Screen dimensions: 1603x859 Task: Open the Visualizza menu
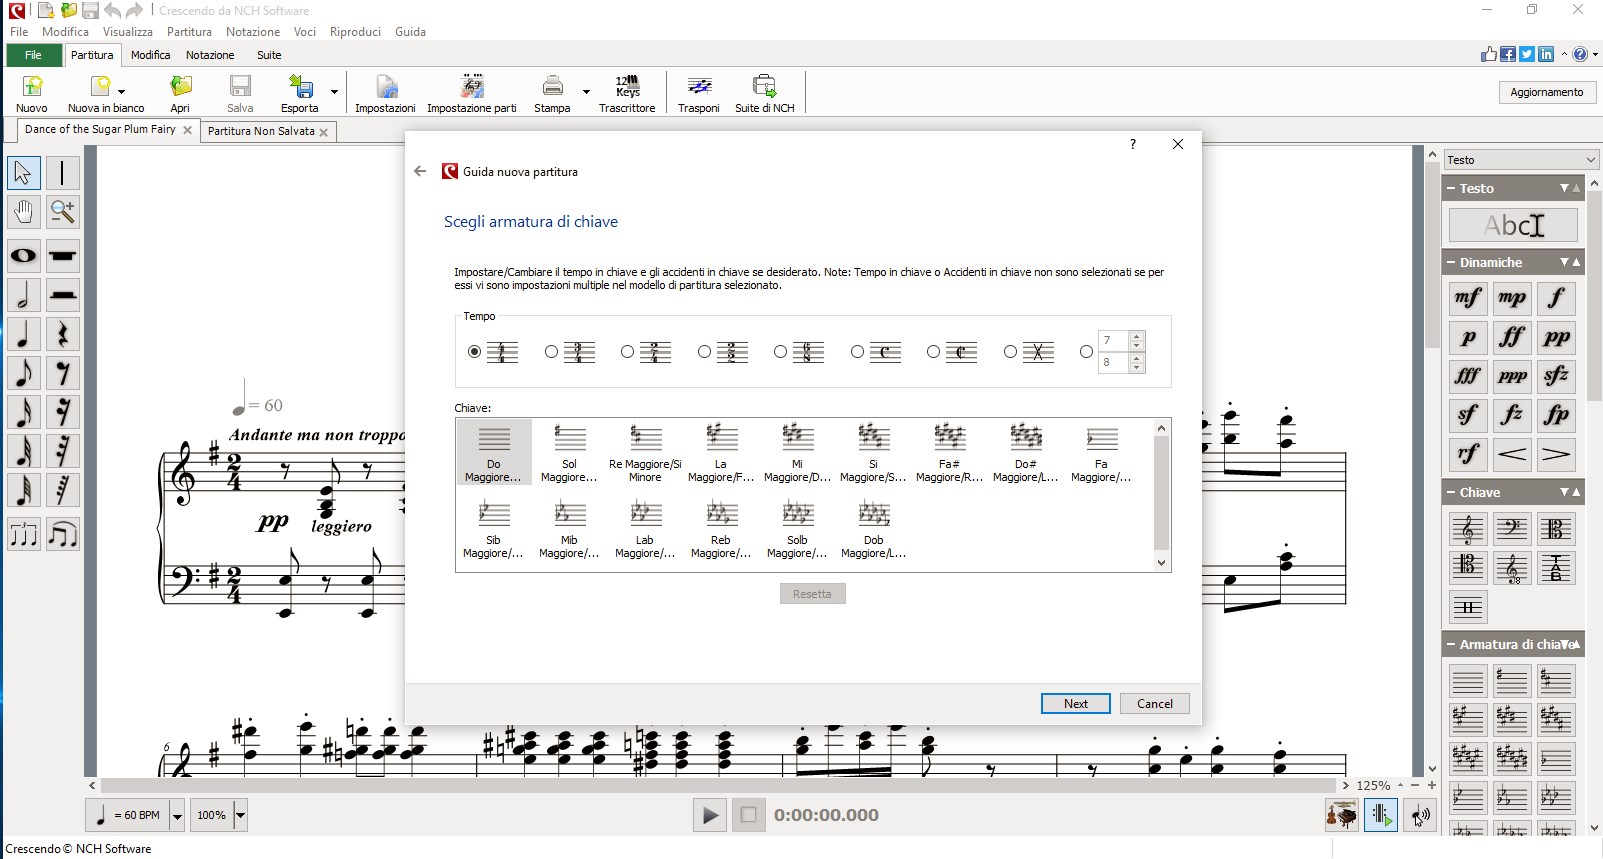click(x=128, y=32)
